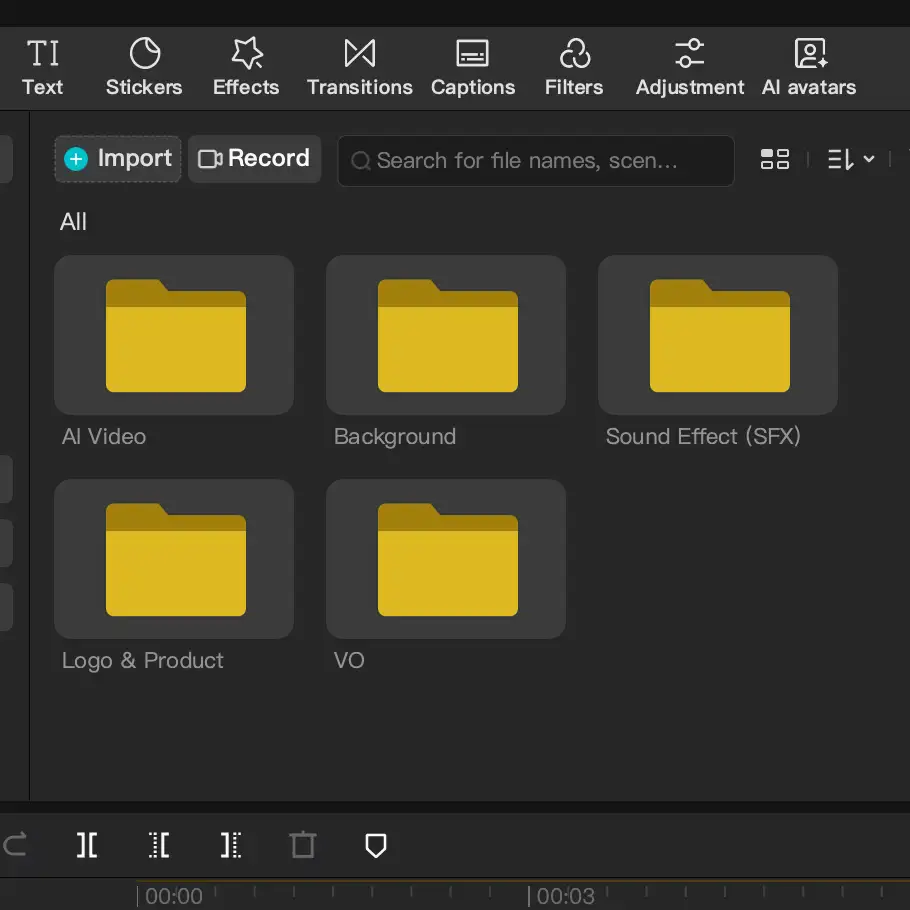
Task: Click the magnifier icon in the search bar
Action: point(360,161)
